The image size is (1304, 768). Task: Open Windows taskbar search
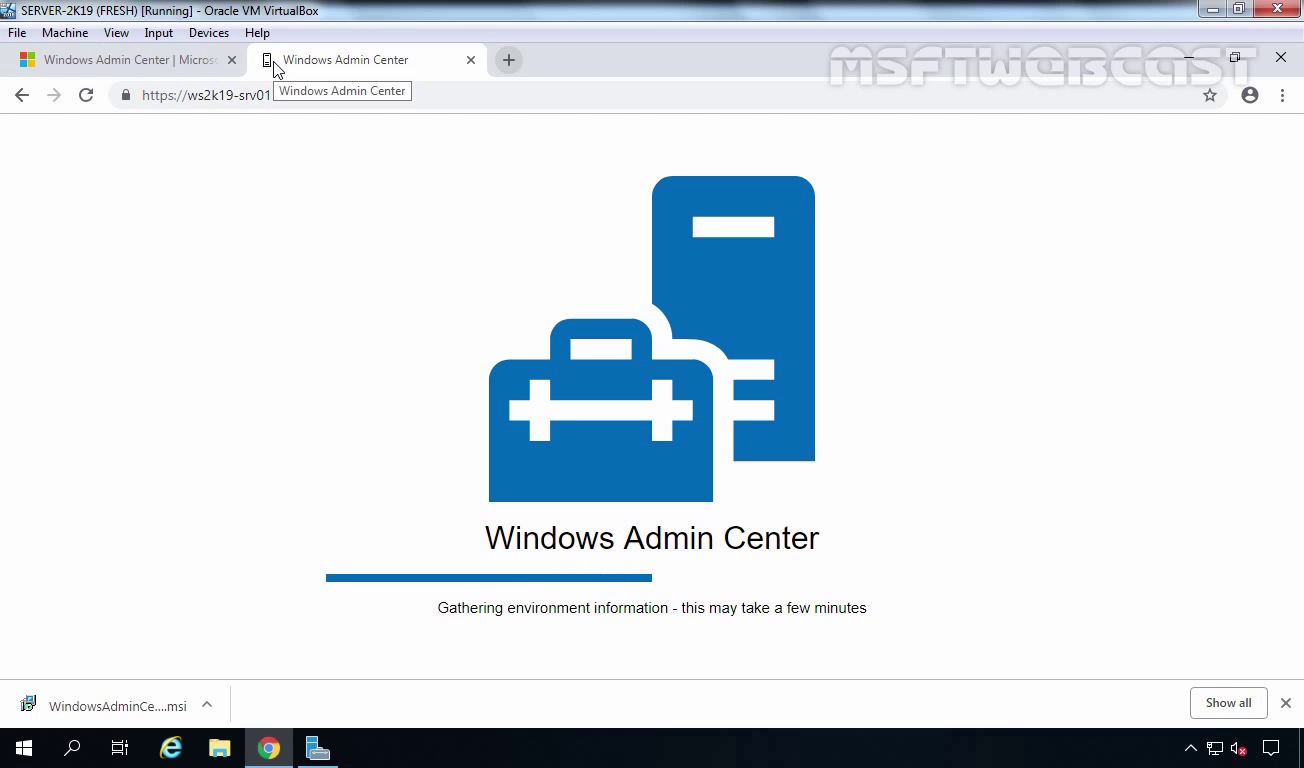pyautogui.click(x=72, y=748)
